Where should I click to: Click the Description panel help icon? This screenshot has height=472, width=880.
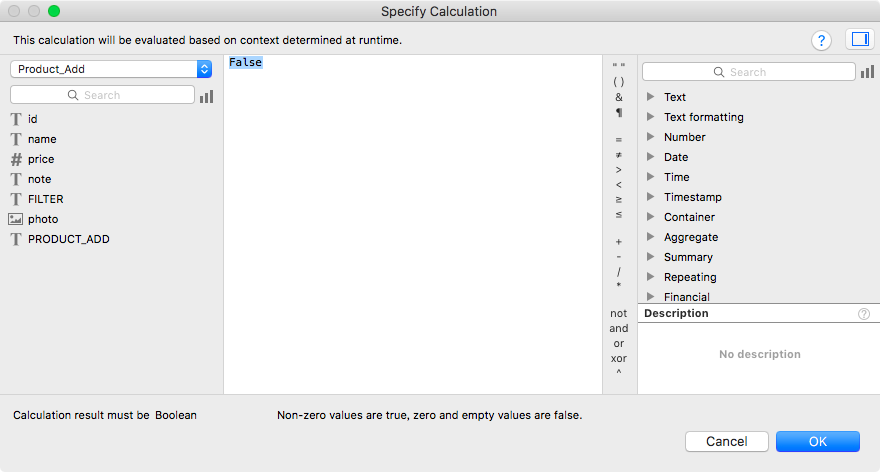(x=864, y=314)
